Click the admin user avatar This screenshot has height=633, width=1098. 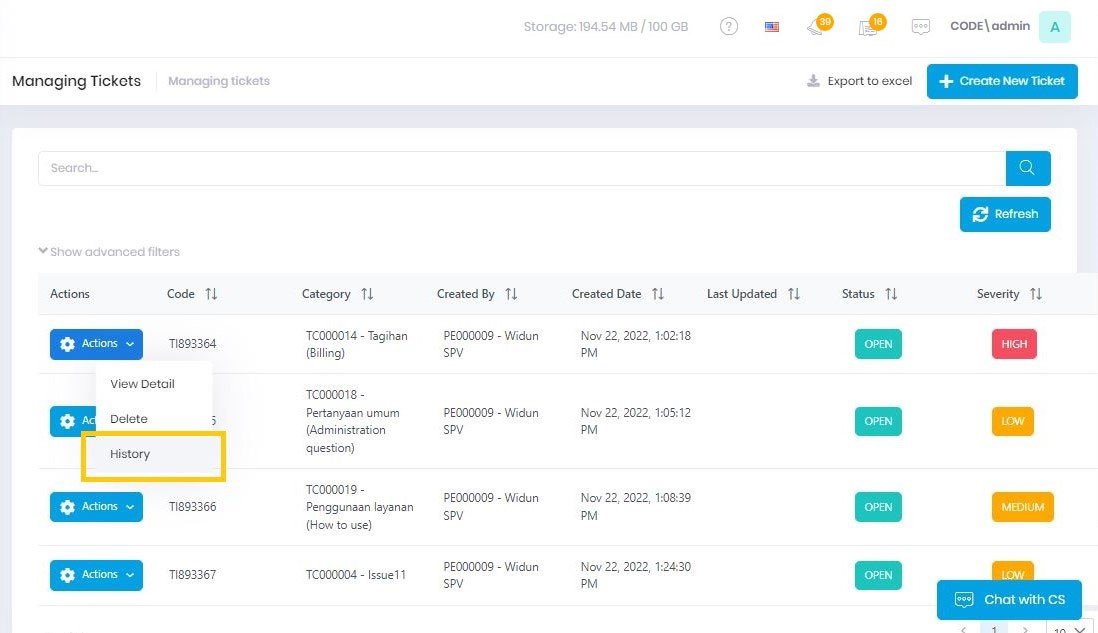pyautogui.click(x=1054, y=27)
